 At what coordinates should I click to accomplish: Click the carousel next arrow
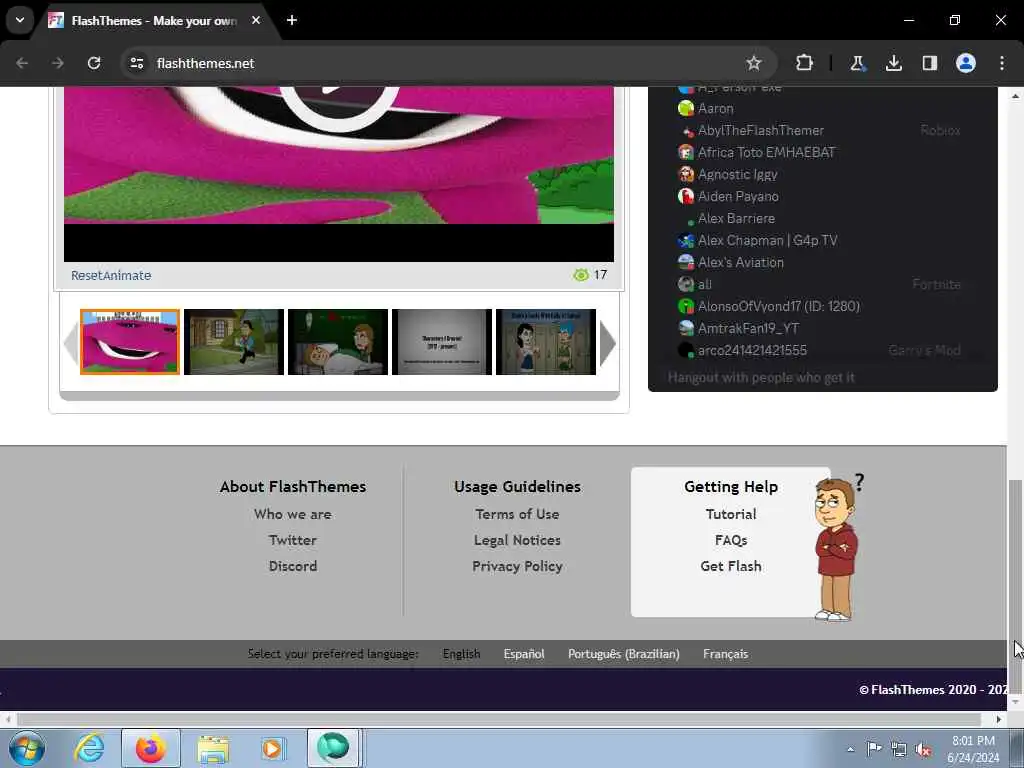(x=607, y=343)
